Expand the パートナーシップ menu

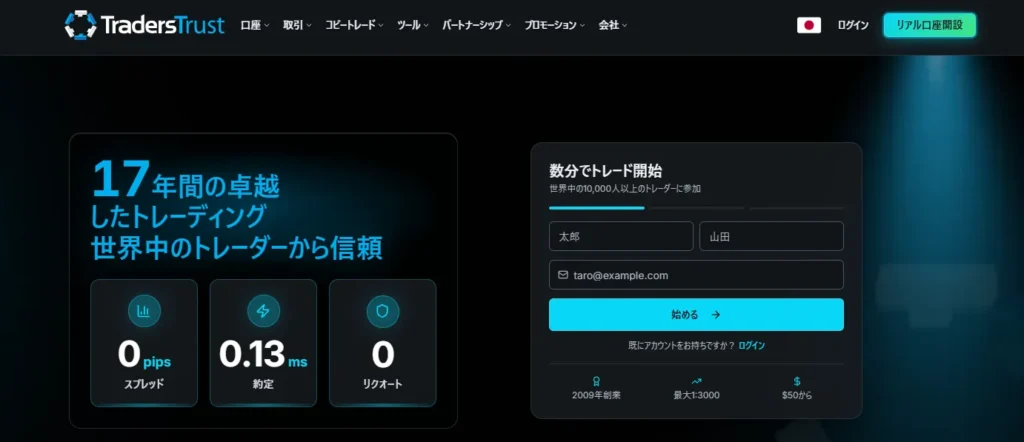476,25
